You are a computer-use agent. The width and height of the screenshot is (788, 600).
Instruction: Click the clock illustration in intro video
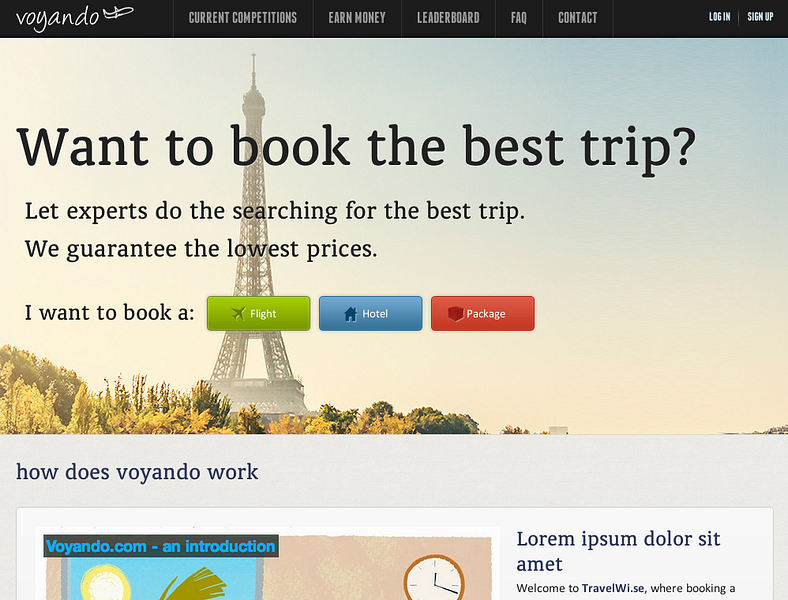coord(434,578)
